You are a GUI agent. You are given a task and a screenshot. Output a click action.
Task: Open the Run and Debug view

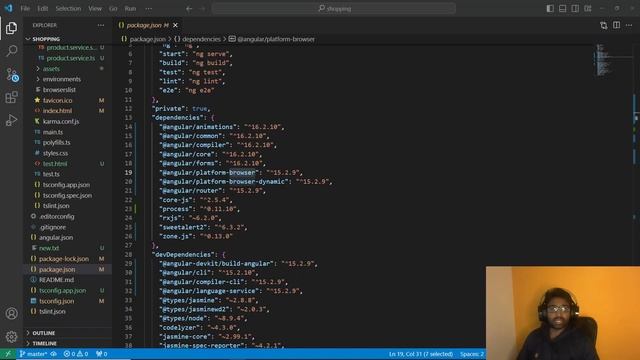[11, 120]
